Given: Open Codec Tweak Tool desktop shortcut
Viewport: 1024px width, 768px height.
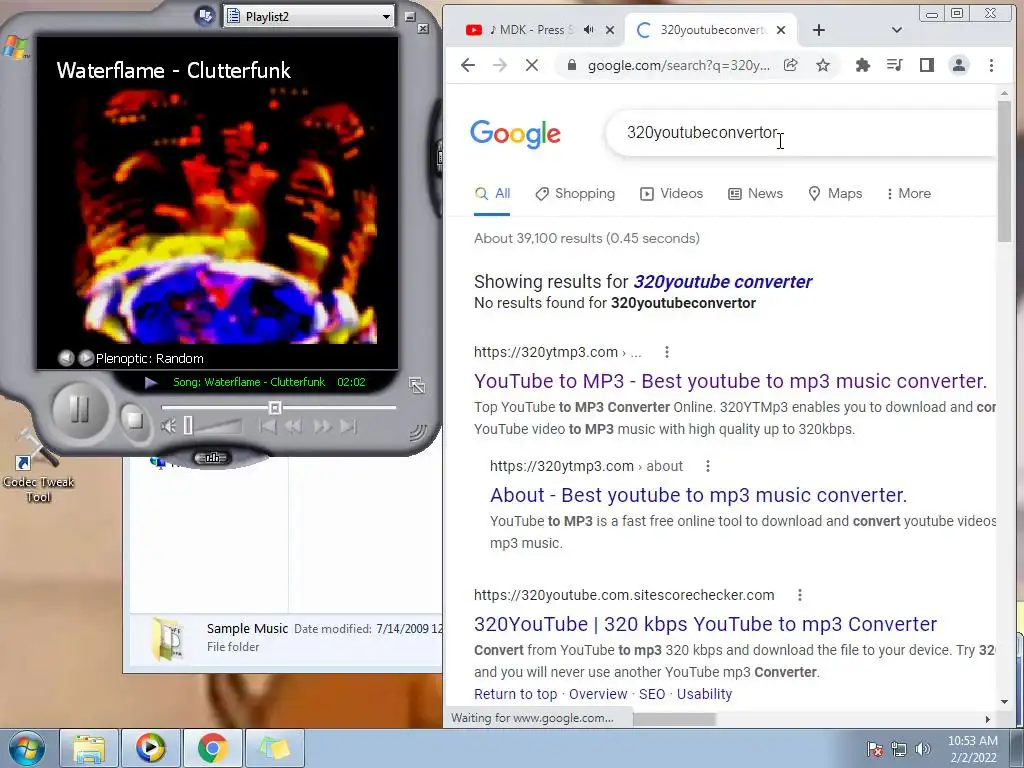Looking at the screenshot, I should click(38, 467).
